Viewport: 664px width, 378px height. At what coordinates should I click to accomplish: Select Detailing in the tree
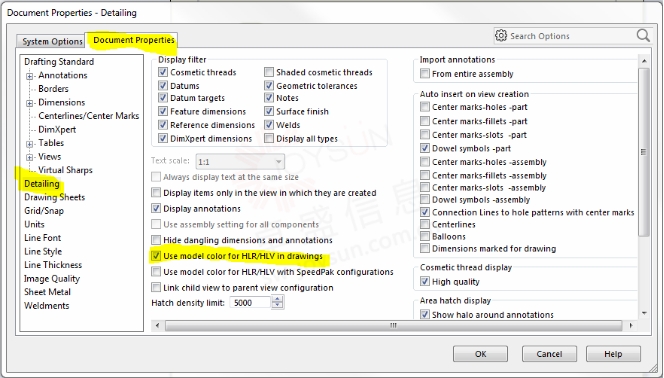[x=42, y=184]
